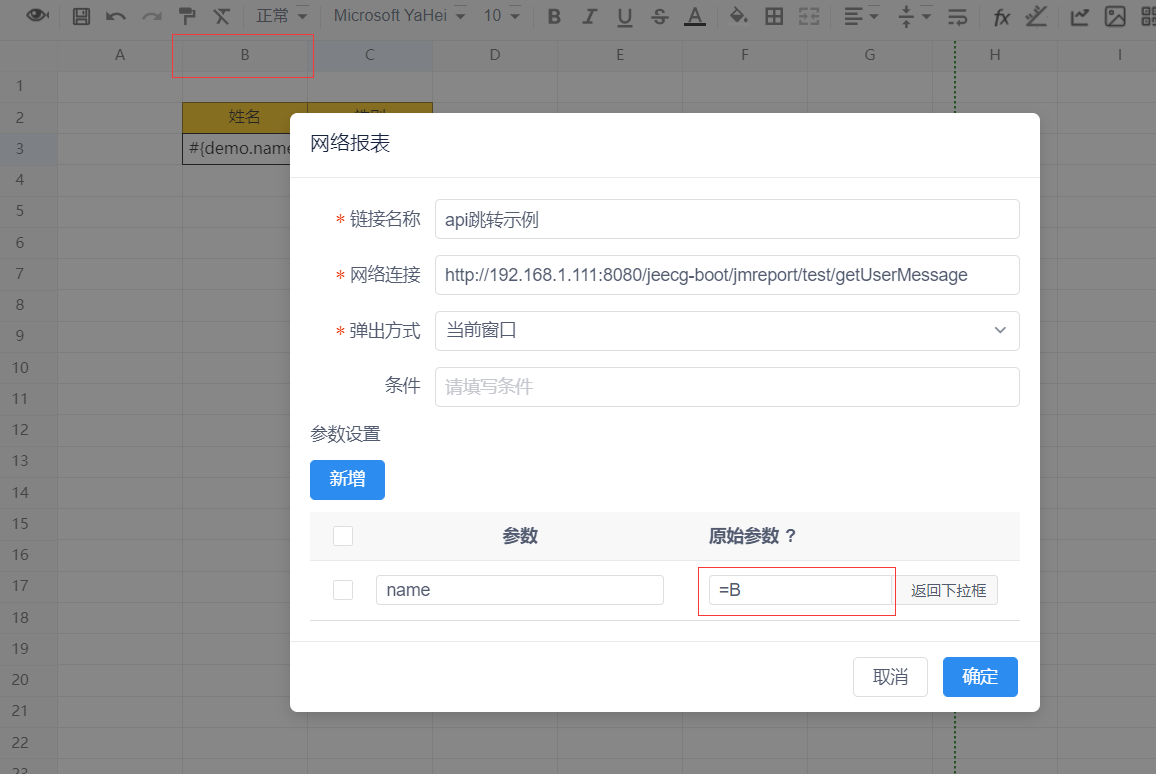1156x774 pixels.
Task: Insert a picture via image icon
Action: (x=1115, y=16)
